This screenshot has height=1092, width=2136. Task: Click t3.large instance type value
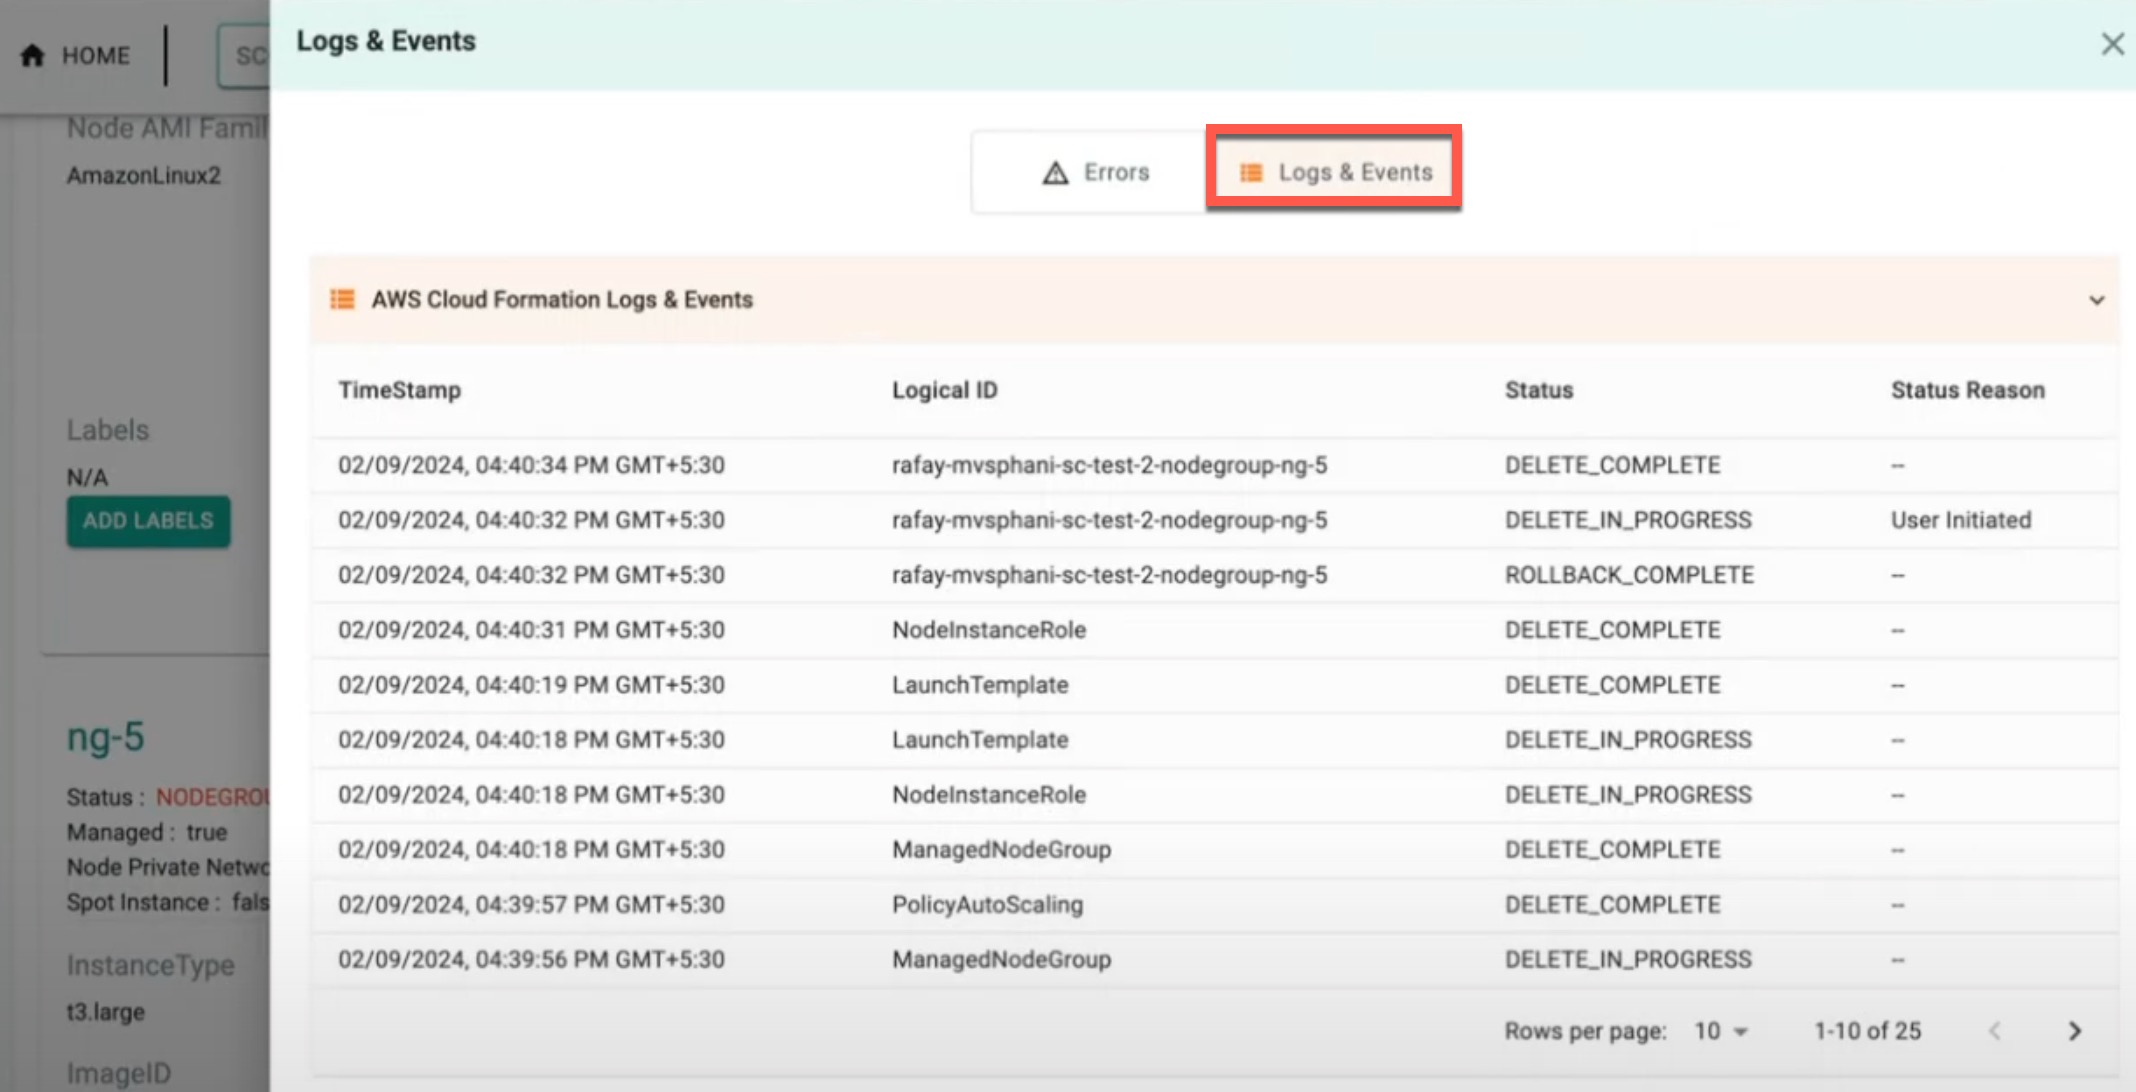point(105,1012)
